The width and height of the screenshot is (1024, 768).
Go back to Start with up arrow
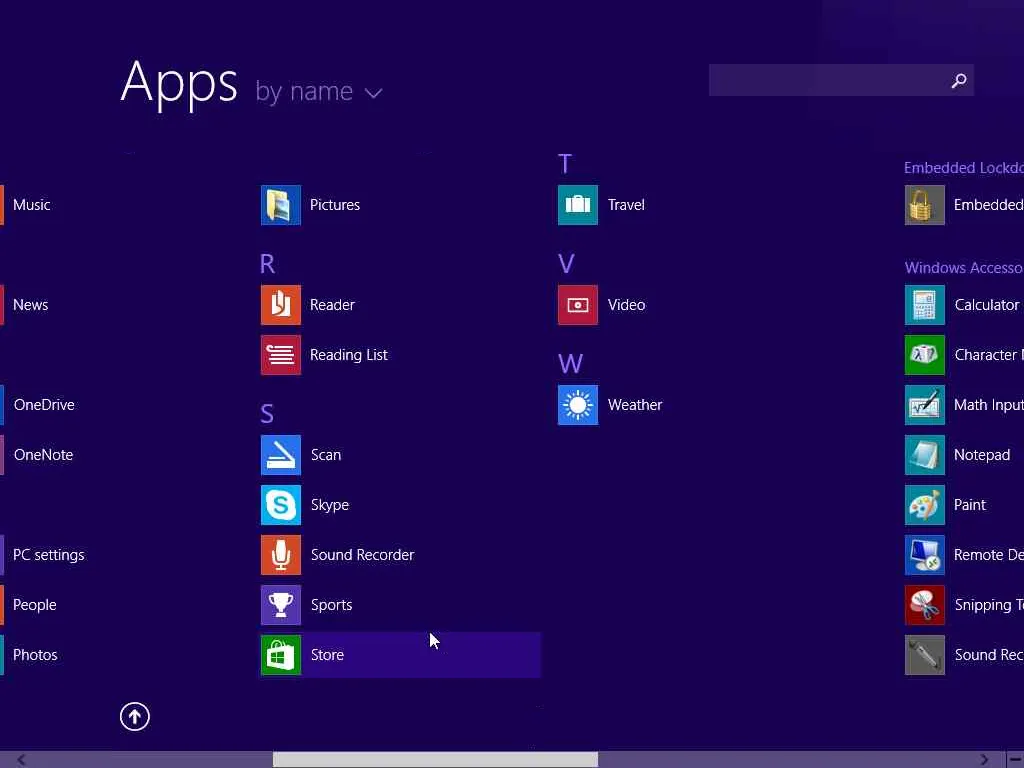point(135,716)
